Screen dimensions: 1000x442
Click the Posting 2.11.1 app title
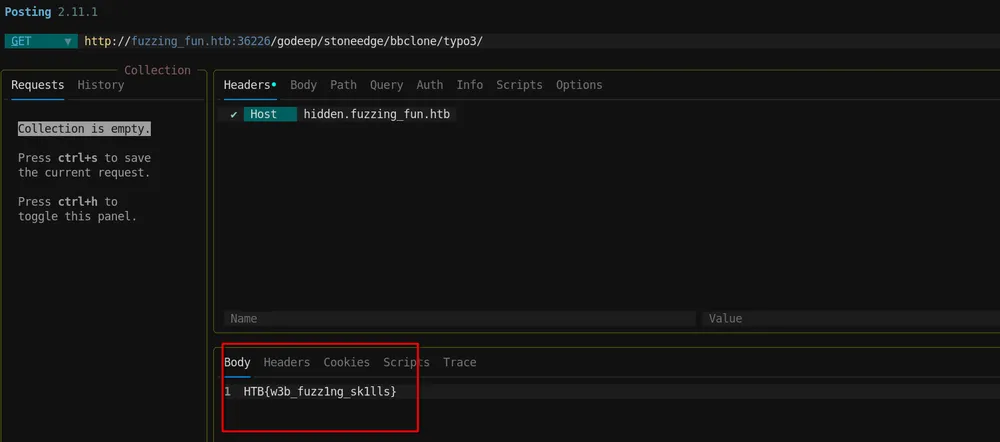[x=51, y=12]
